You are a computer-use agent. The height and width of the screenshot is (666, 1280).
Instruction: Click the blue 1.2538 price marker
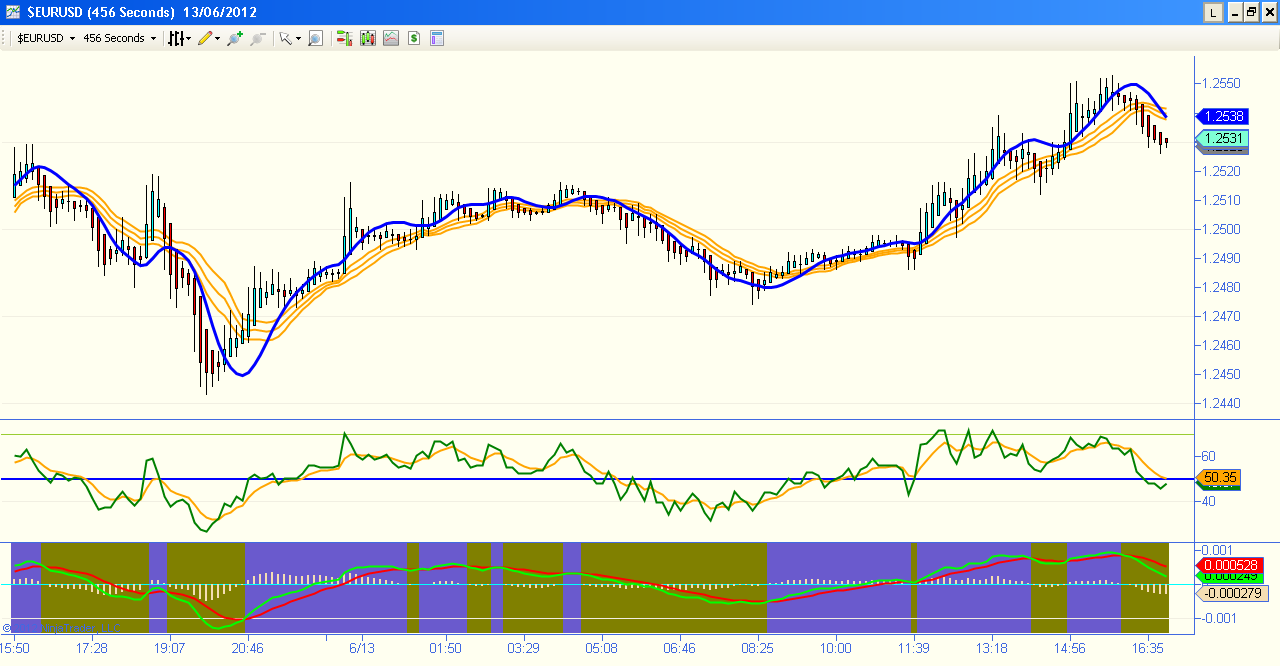pos(1223,116)
